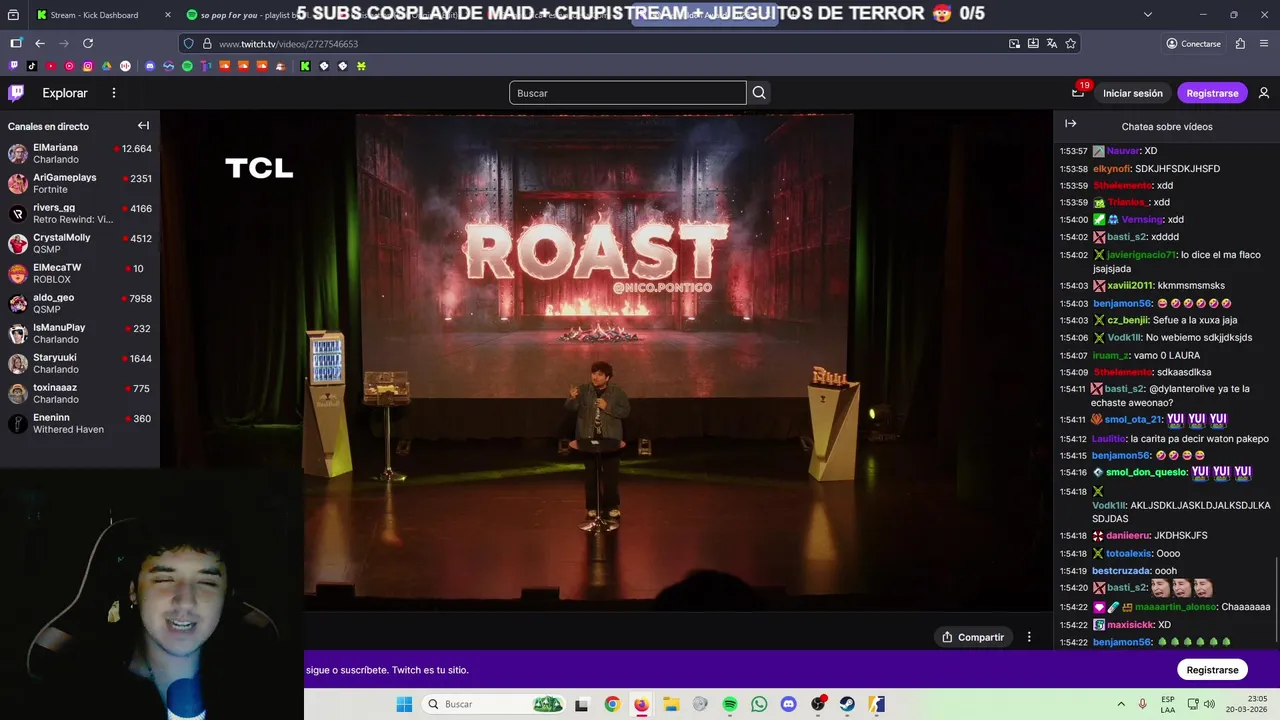Open browser extensions puzzle icon
This screenshot has height=720, width=1280.
coord(1240,44)
